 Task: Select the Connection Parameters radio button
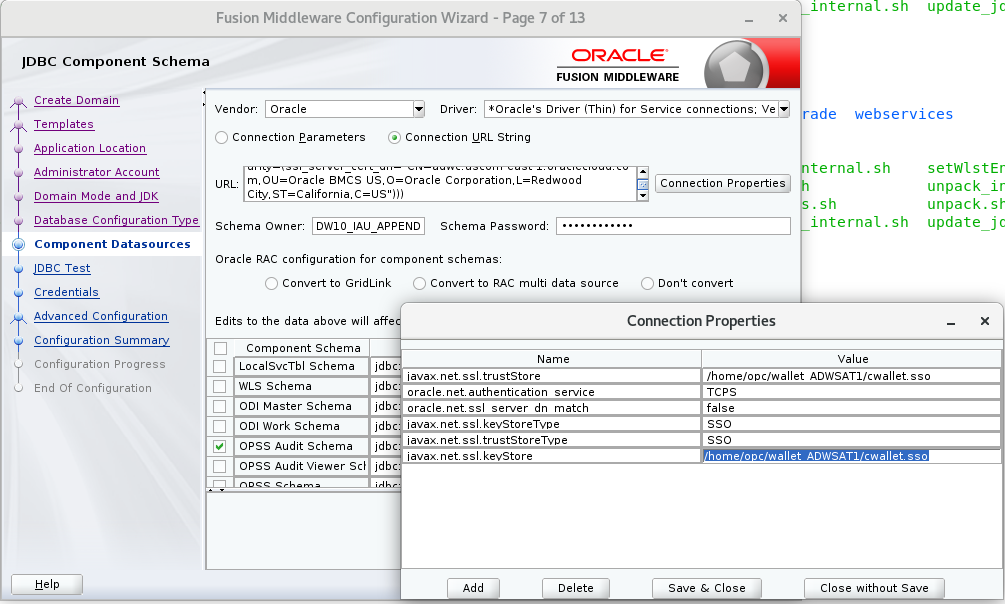click(x=222, y=137)
